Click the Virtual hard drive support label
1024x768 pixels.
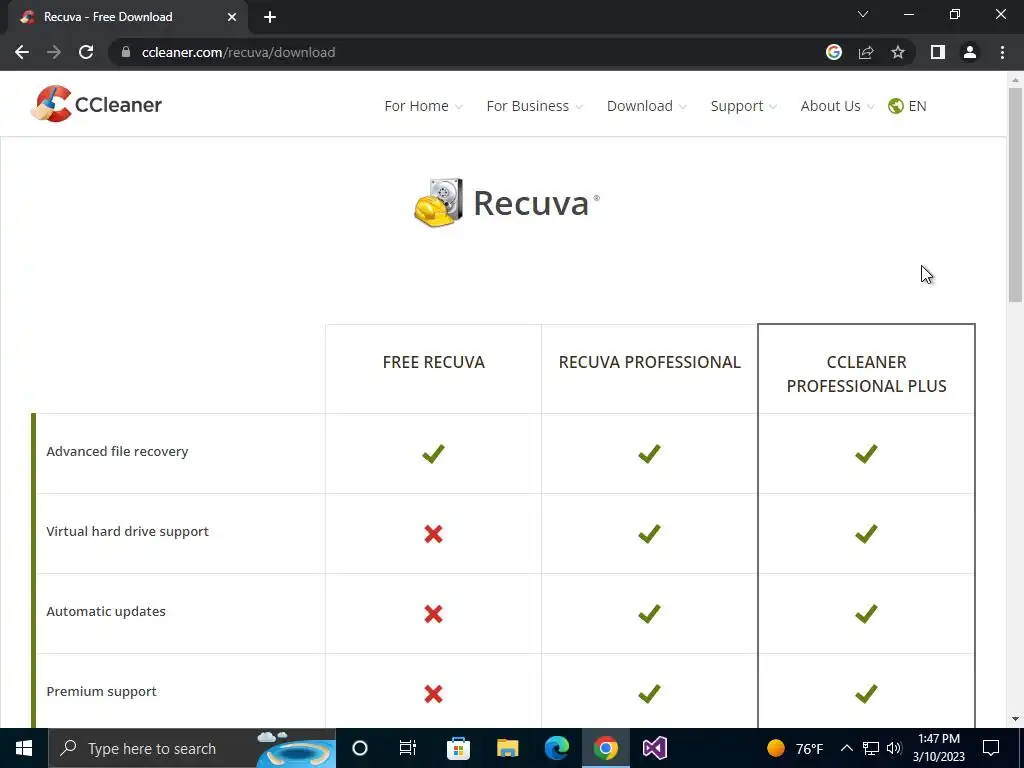coord(127,532)
